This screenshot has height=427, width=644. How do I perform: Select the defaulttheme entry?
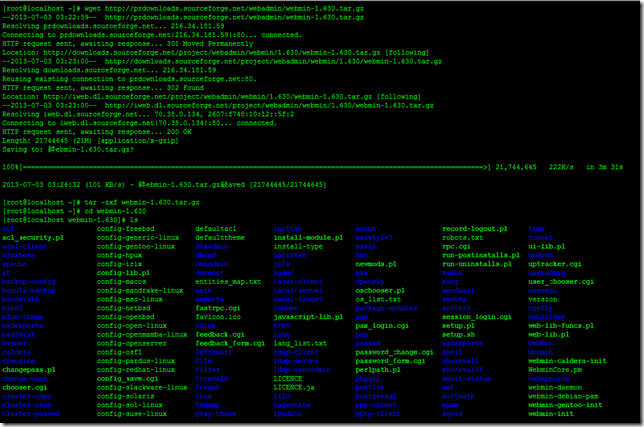pos(220,238)
